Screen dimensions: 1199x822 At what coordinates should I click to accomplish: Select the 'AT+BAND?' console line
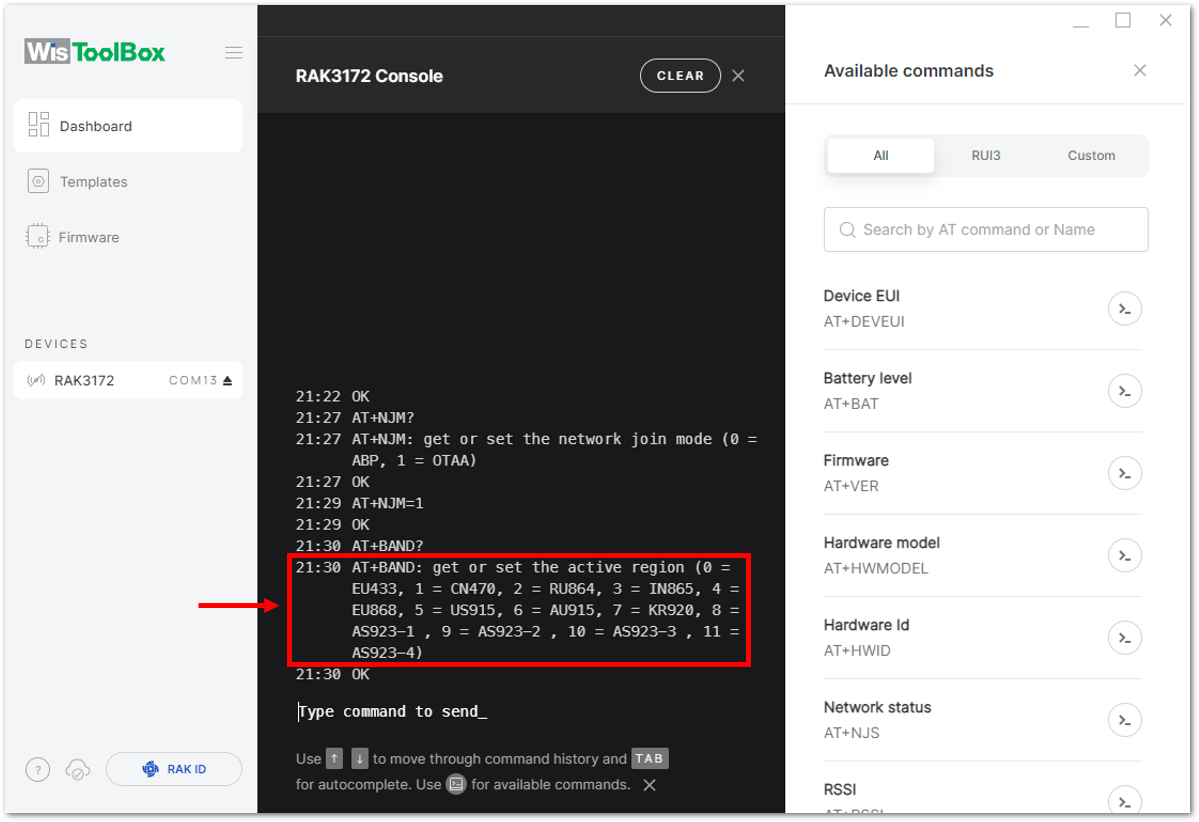(x=388, y=546)
